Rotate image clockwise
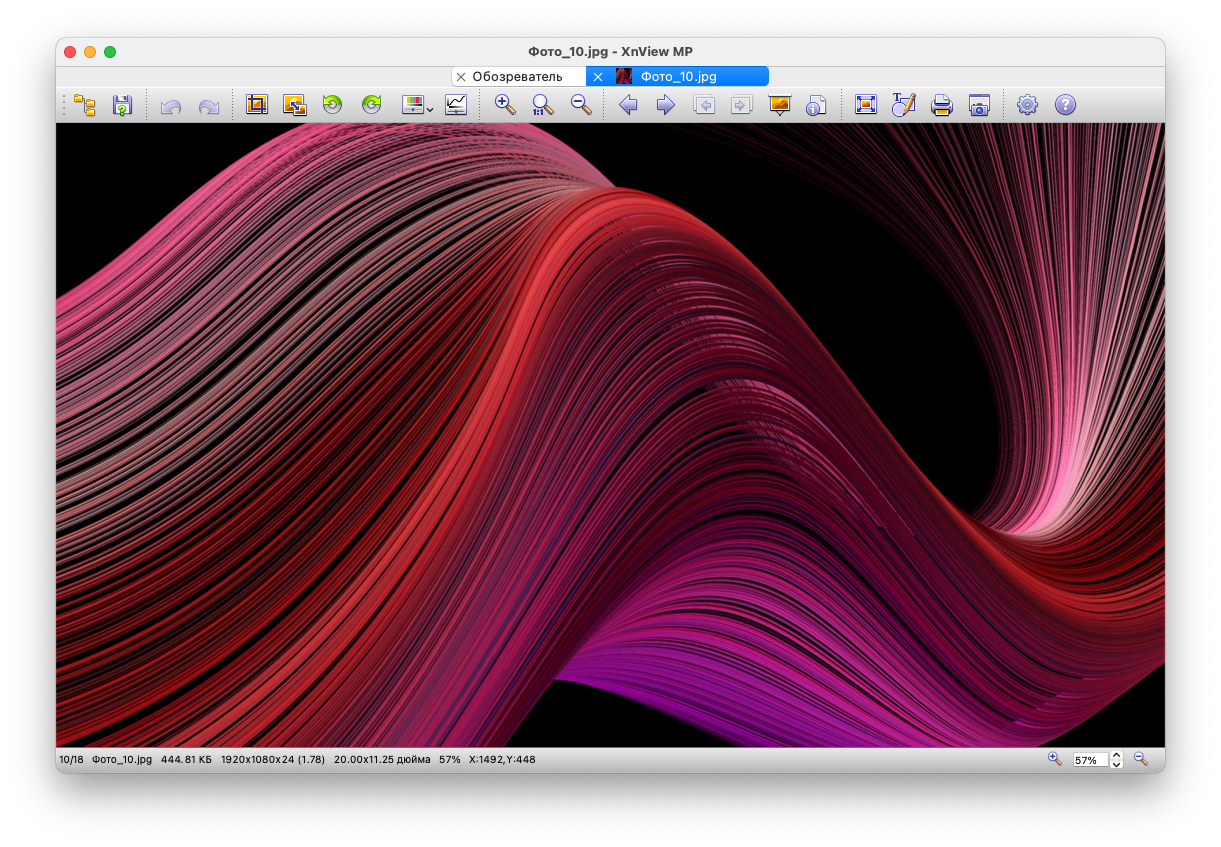The width and height of the screenshot is (1221, 847). 371,105
